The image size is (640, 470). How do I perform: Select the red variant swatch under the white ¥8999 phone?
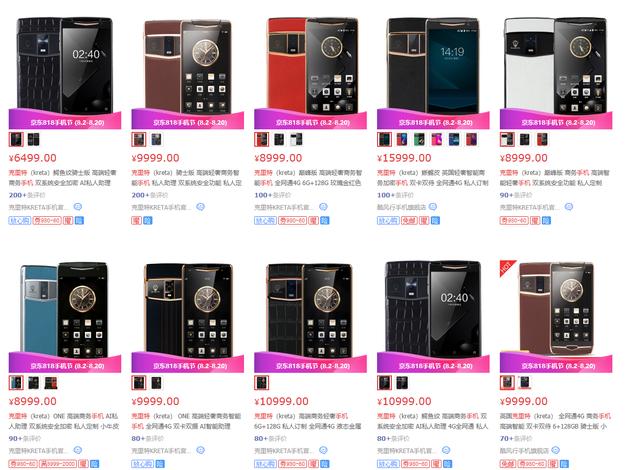coord(542,140)
